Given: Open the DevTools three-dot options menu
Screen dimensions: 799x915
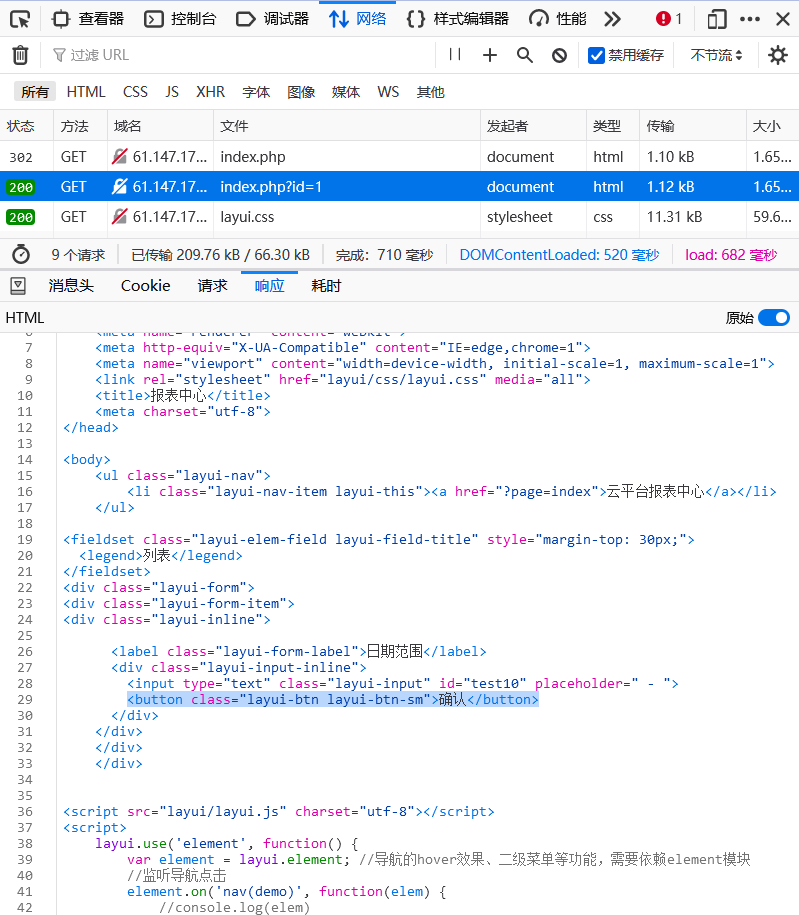Looking at the screenshot, I should [749, 19].
